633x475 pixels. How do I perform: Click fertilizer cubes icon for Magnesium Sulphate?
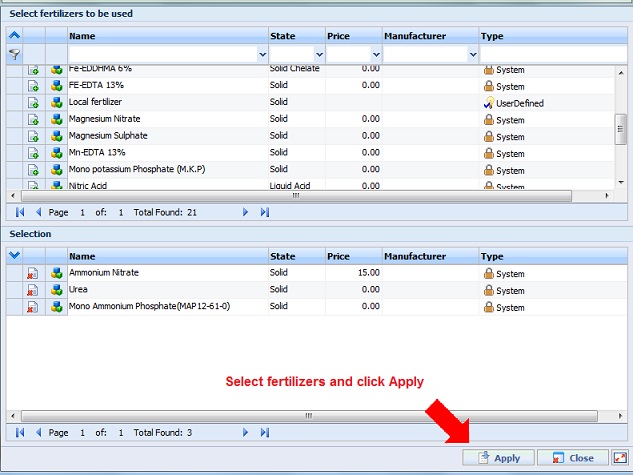(x=57, y=136)
